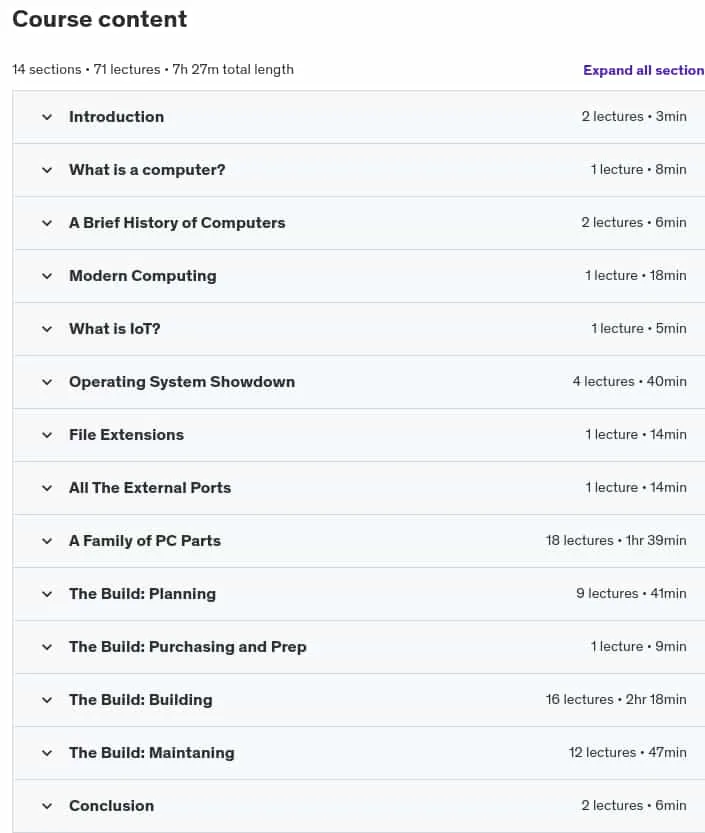Click chevron beside A Brief History of Computers
The image size is (705, 833).
[x=47, y=223]
